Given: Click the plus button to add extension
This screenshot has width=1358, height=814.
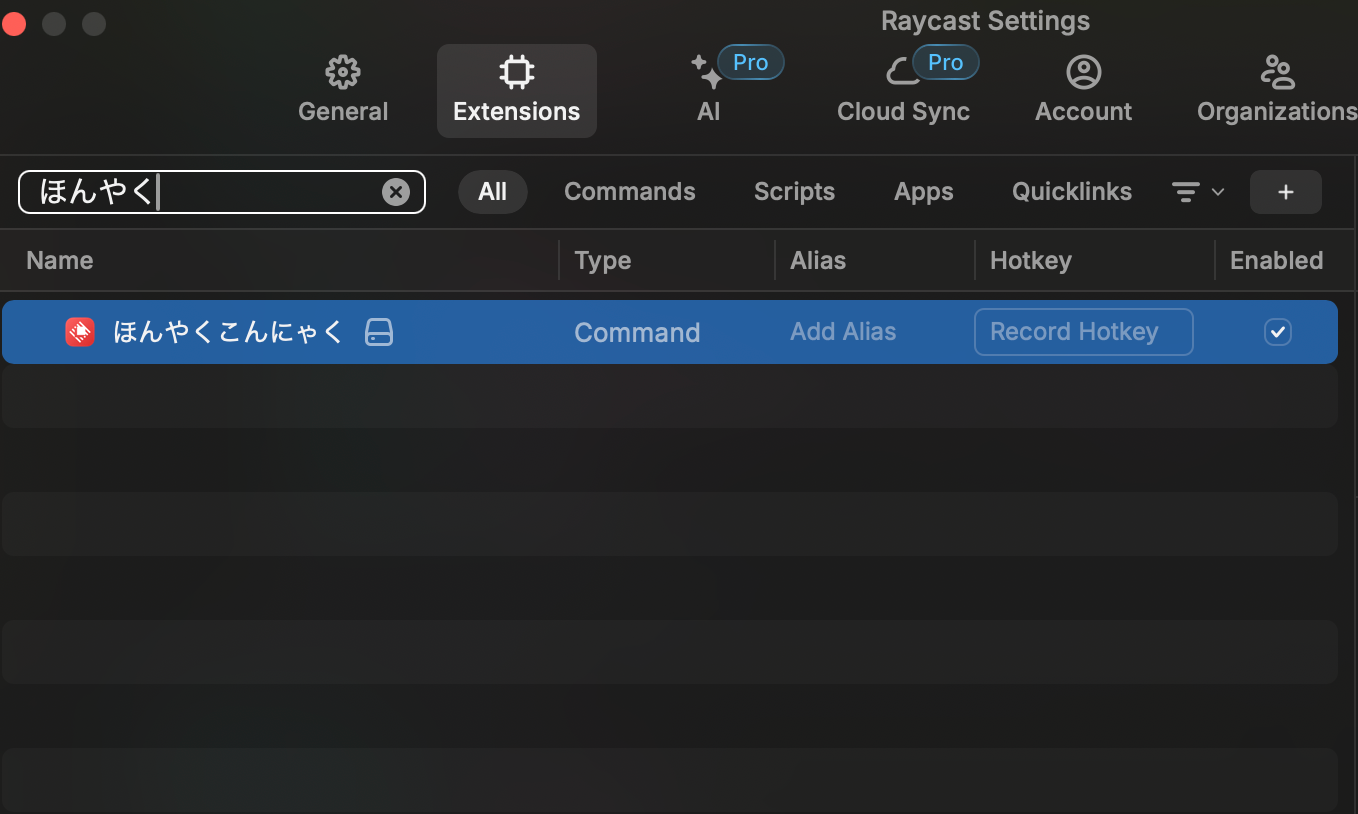Looking at the screenshot, I should tap(1286, 192).
